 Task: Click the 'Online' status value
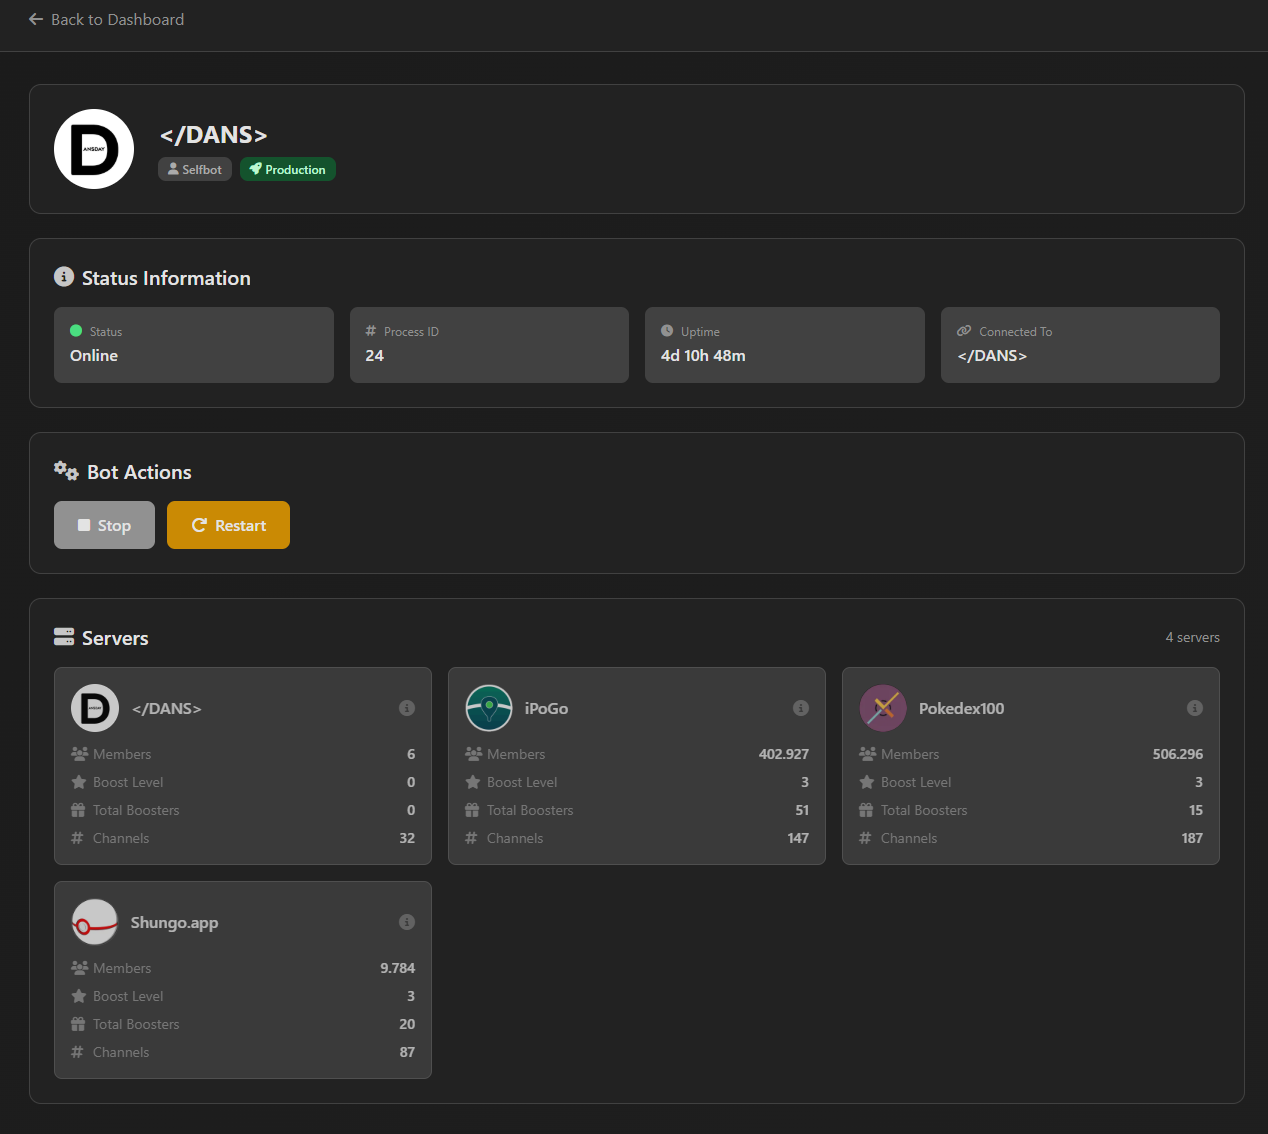(x=94, y=355)
